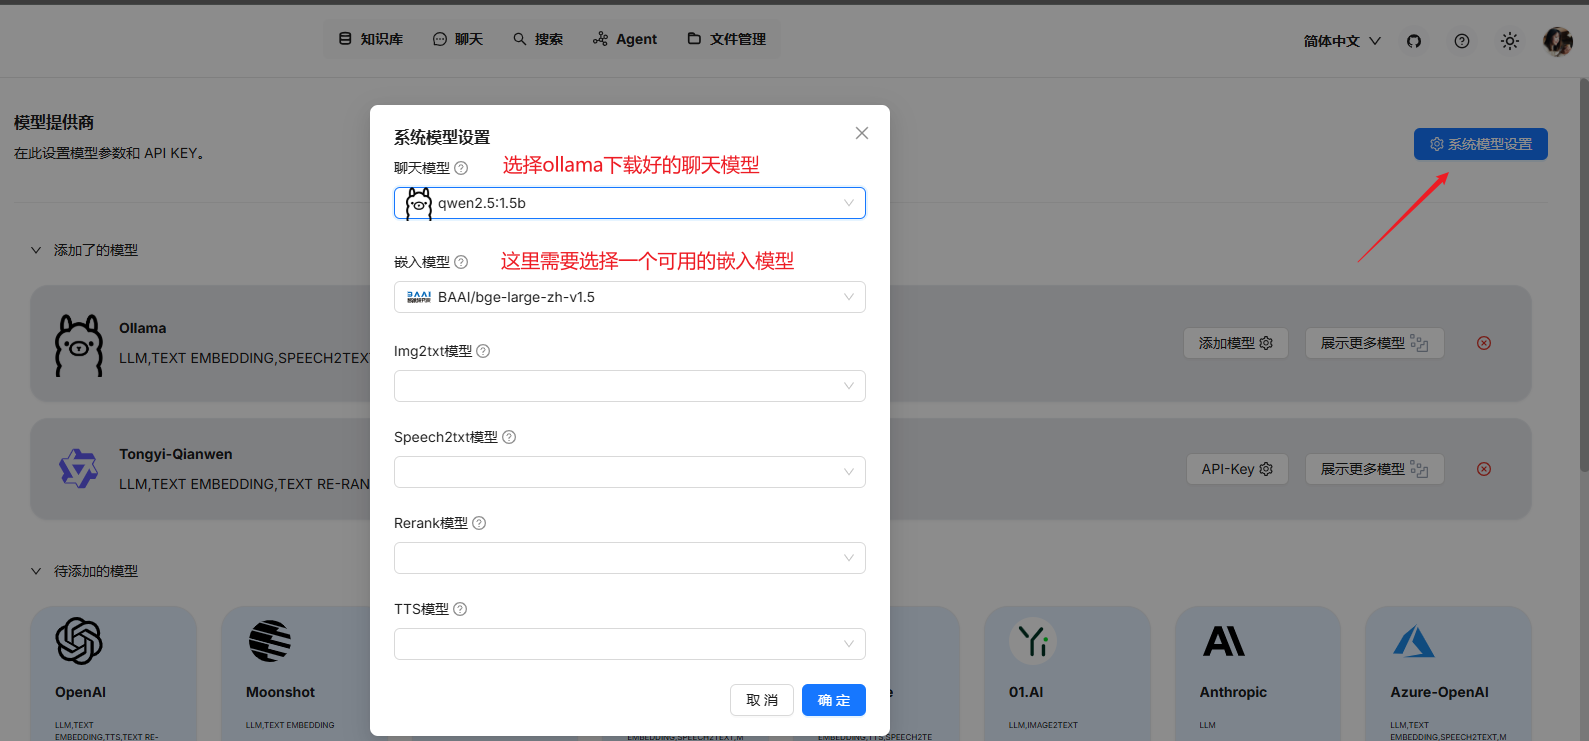
Task: Click the page vertical scrollbar
Action: (1584, 275)
